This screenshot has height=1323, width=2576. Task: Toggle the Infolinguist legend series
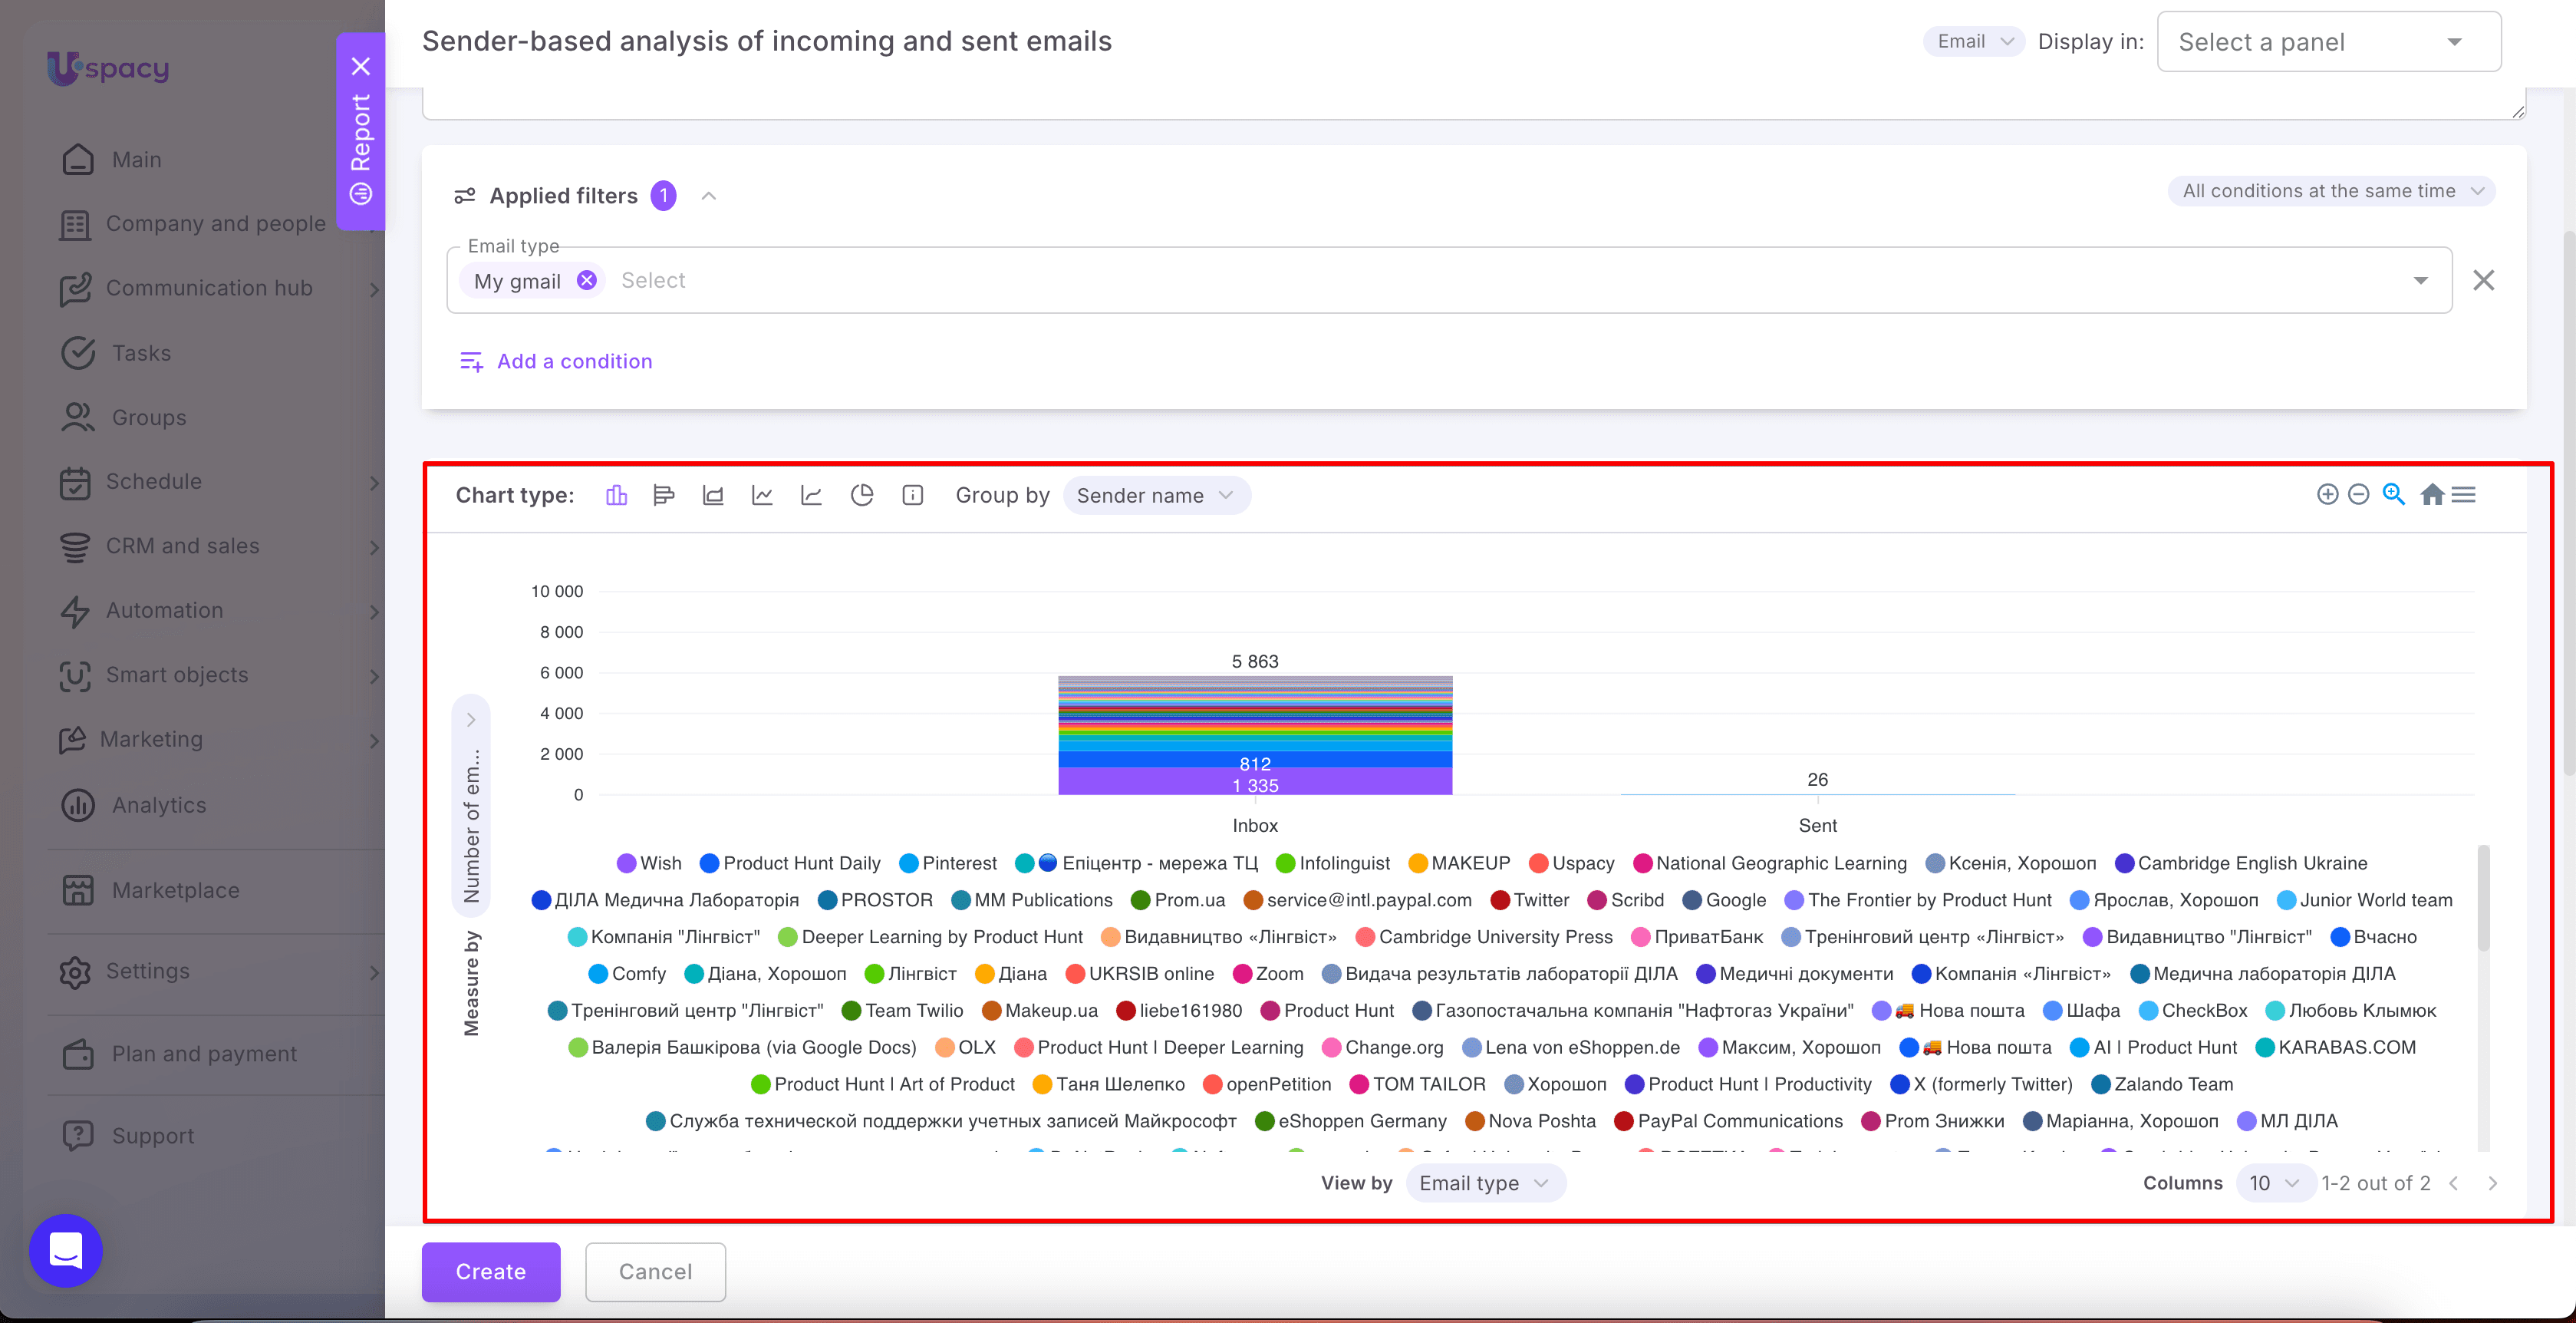1333,863
